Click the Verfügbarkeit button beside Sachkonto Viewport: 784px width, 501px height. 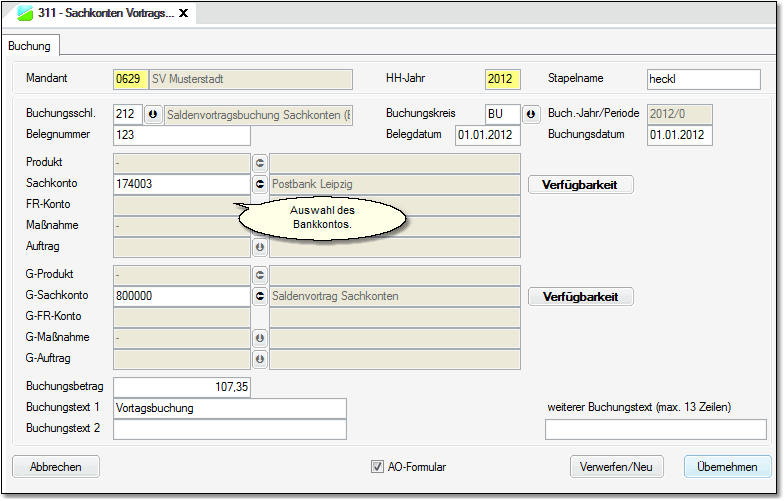coord(580,184)
